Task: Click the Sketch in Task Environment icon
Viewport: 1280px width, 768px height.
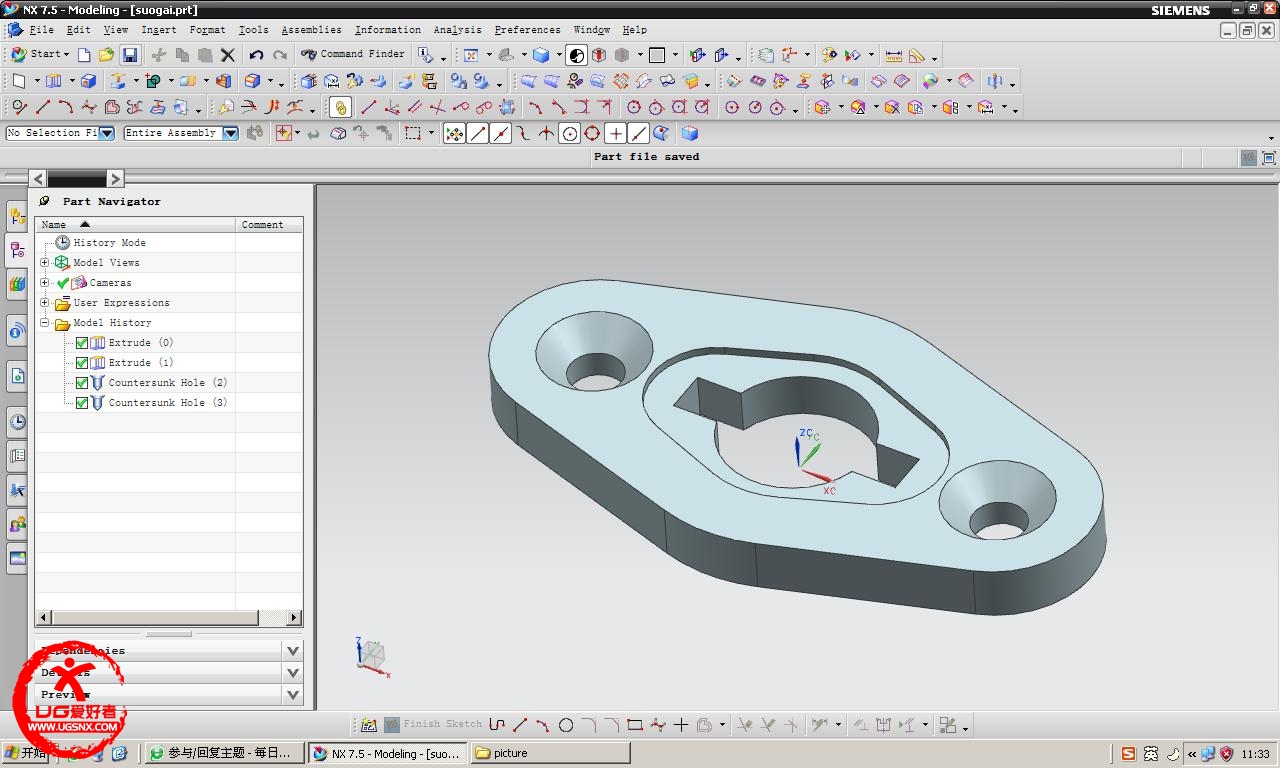Action: 369,725
